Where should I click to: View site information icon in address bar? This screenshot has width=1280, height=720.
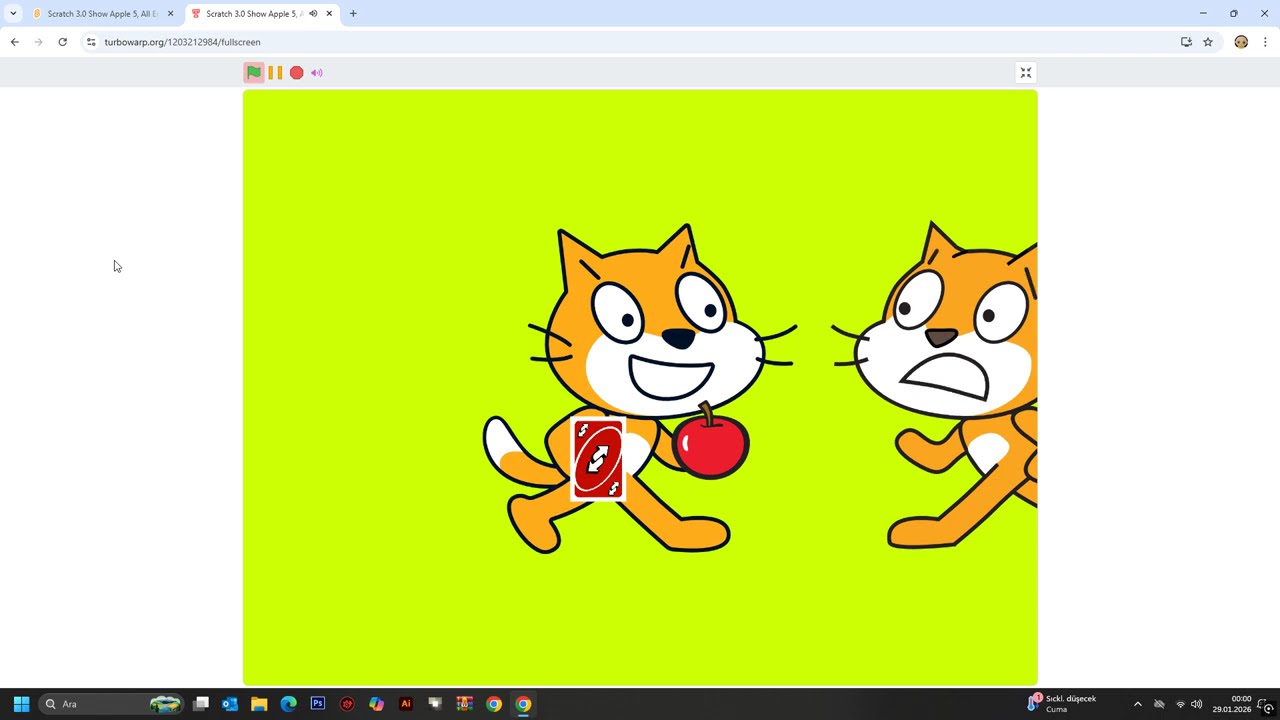[x=91, y=42]
